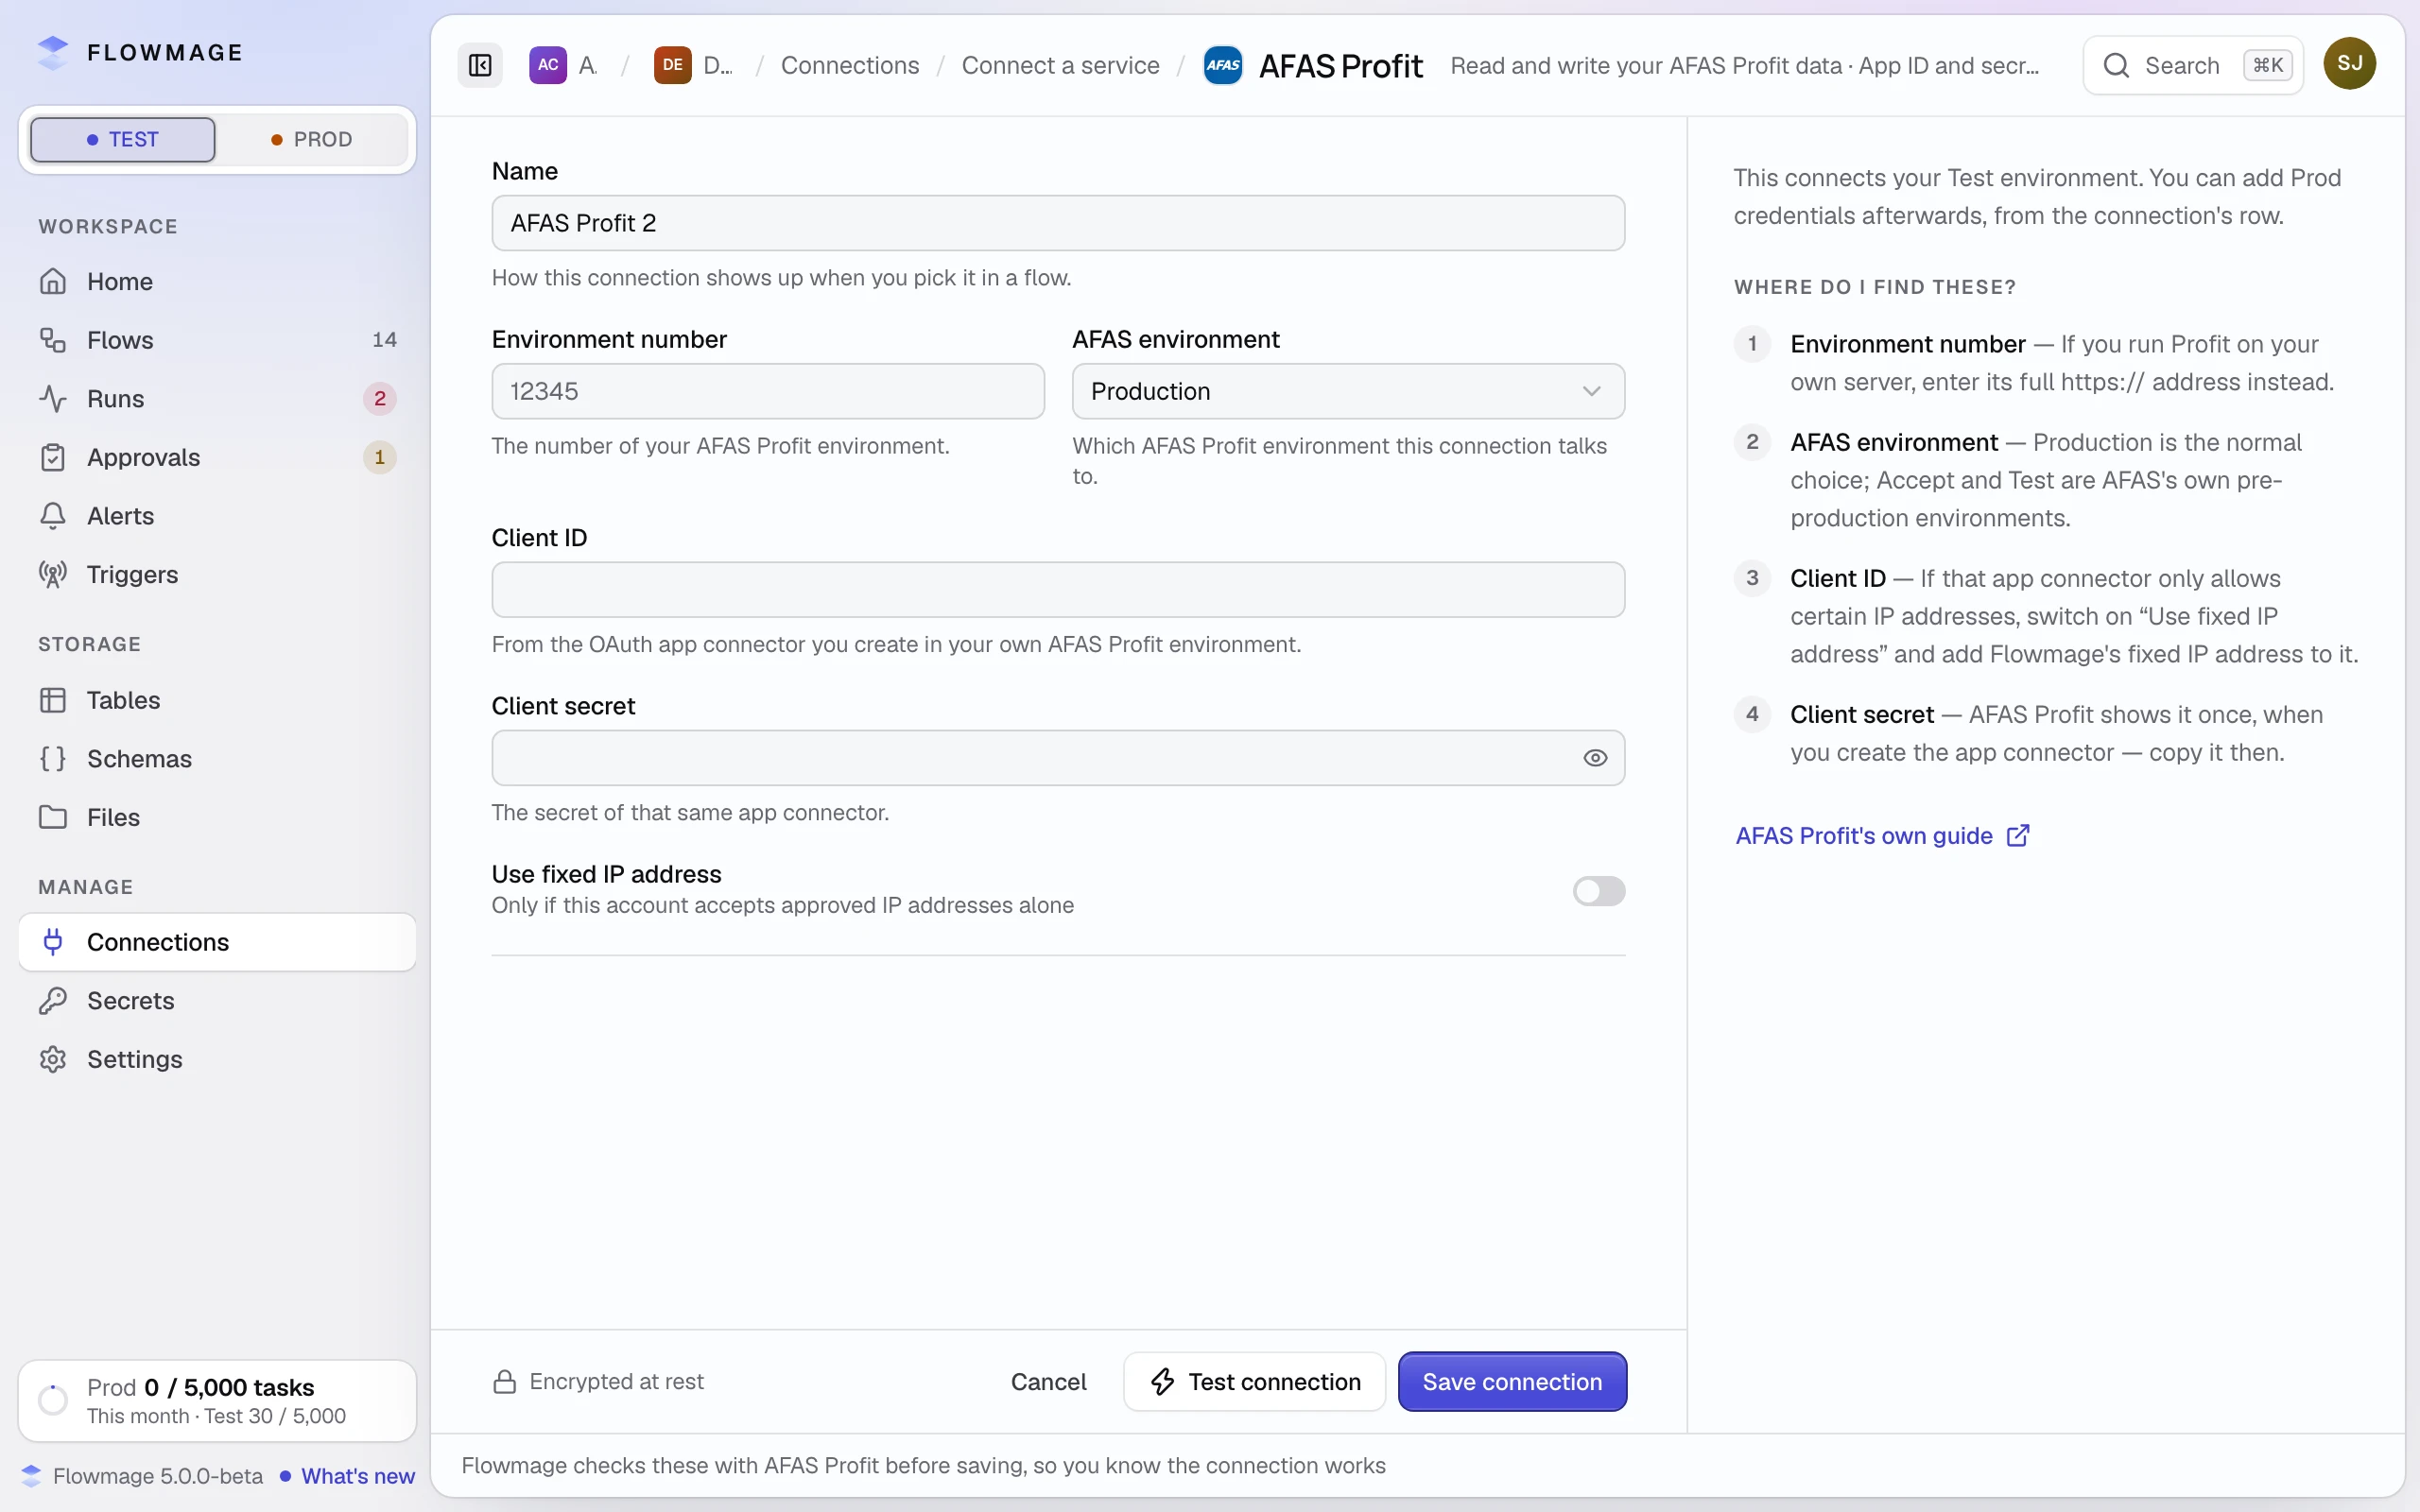Click the Flows count 14
Screen dimensions: 2420x1512
384,340
